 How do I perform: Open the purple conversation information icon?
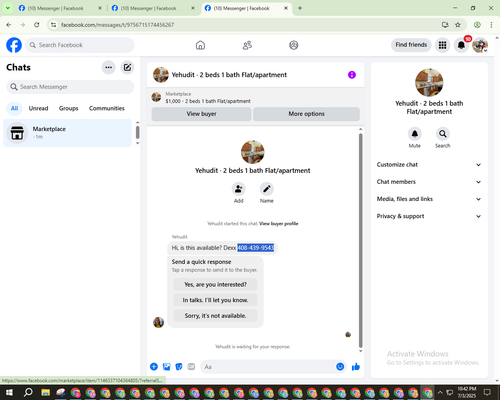(352, 75)
